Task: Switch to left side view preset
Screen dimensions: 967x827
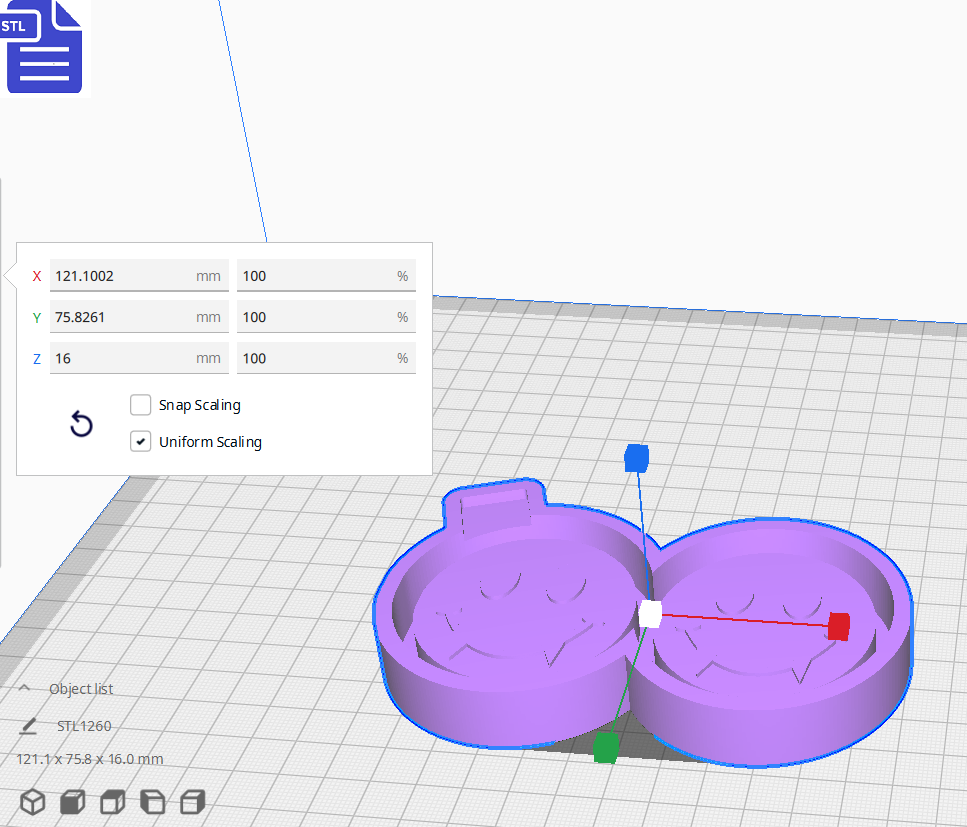Action: (151, 801)
